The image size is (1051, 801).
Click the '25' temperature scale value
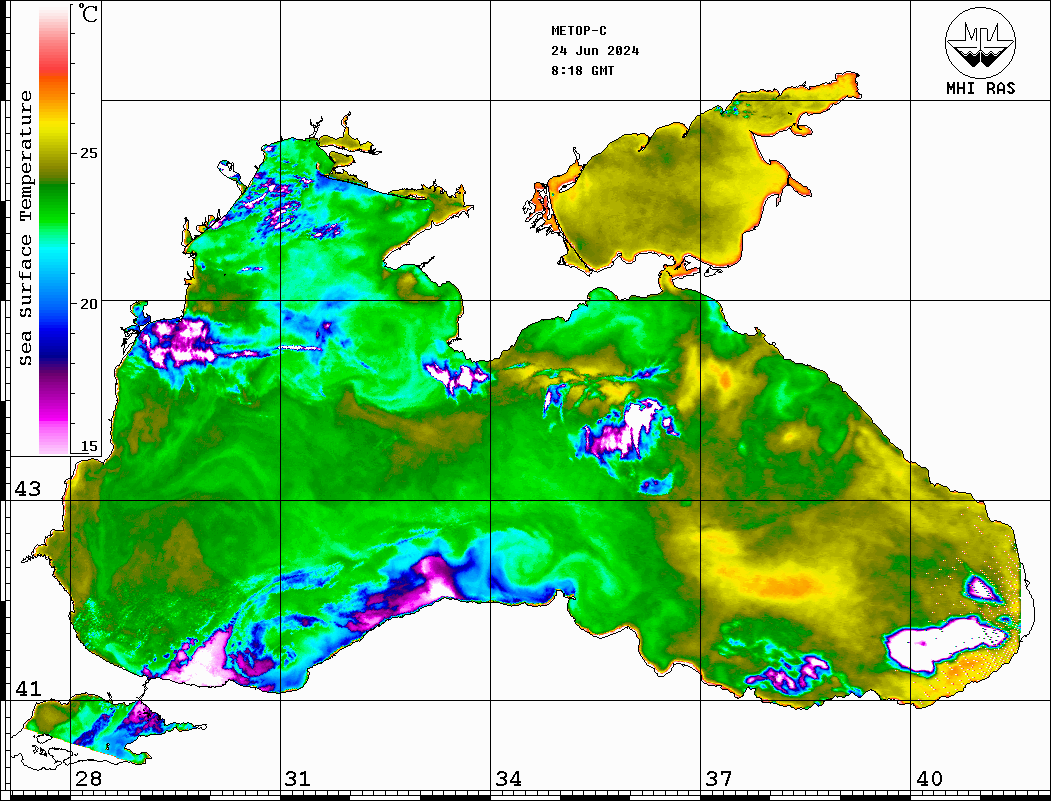click(88, 153)
